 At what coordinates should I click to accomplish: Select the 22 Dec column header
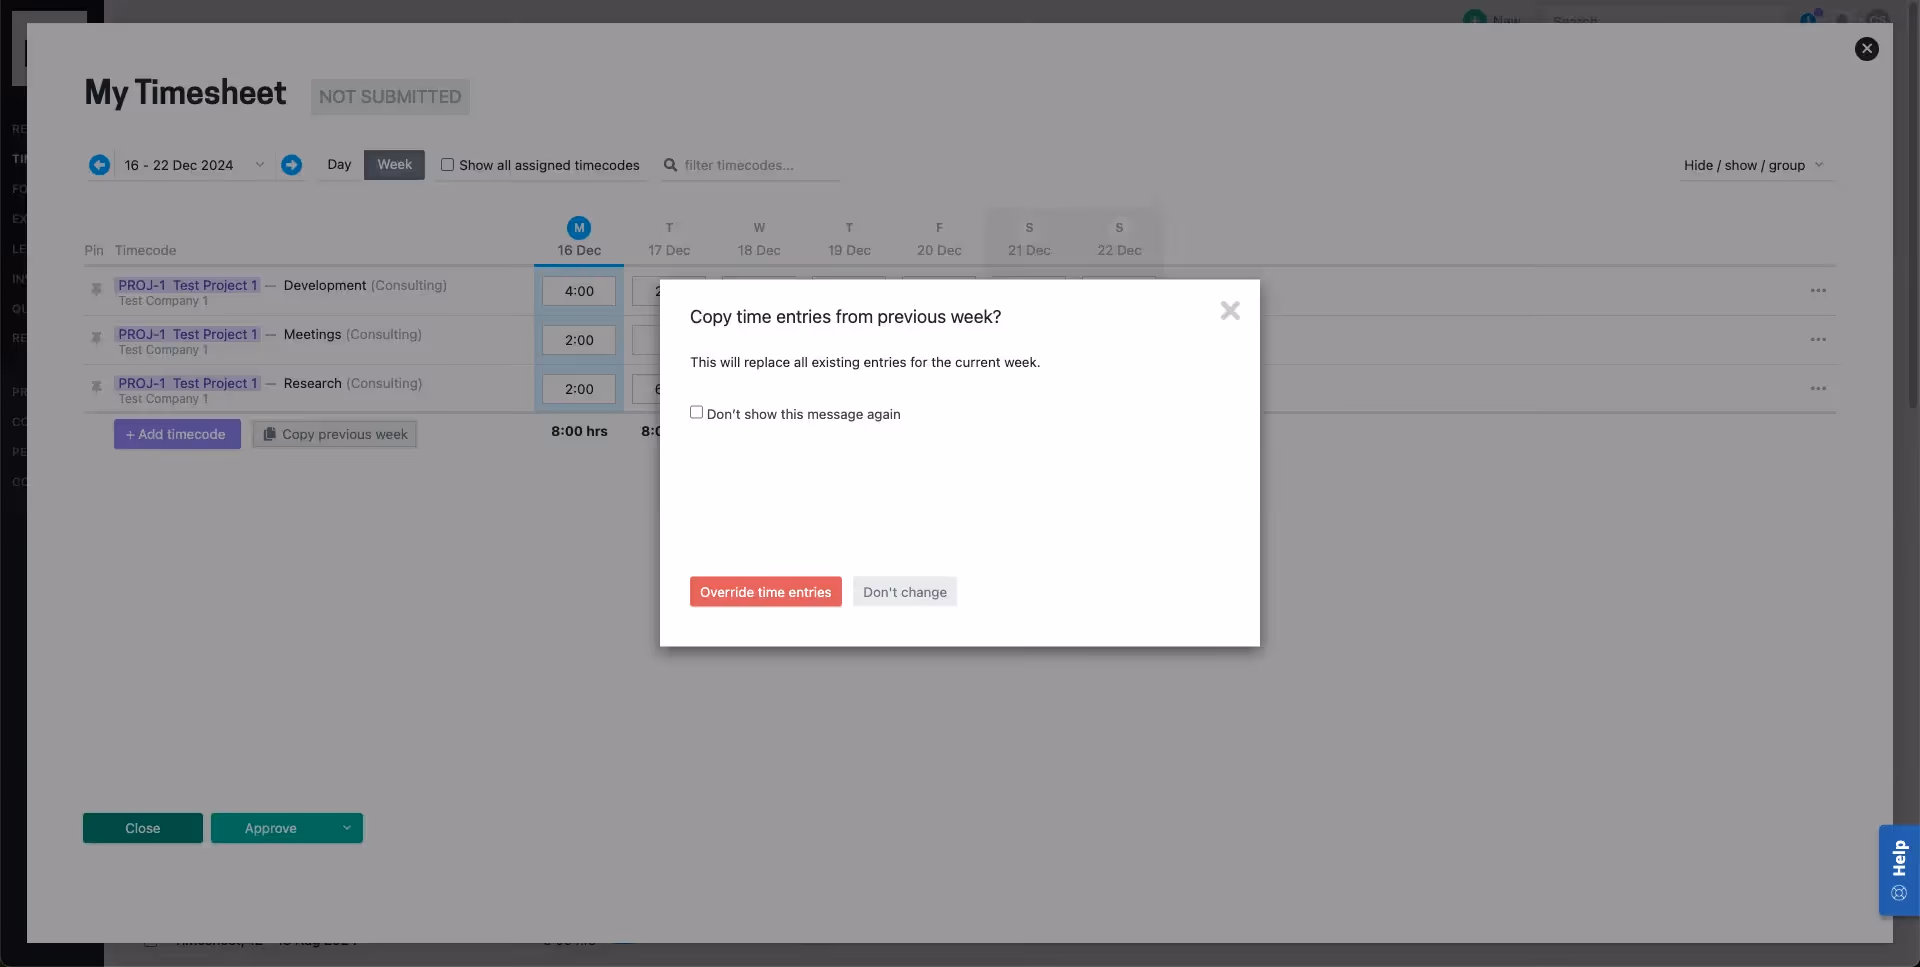coord(1119,240)
